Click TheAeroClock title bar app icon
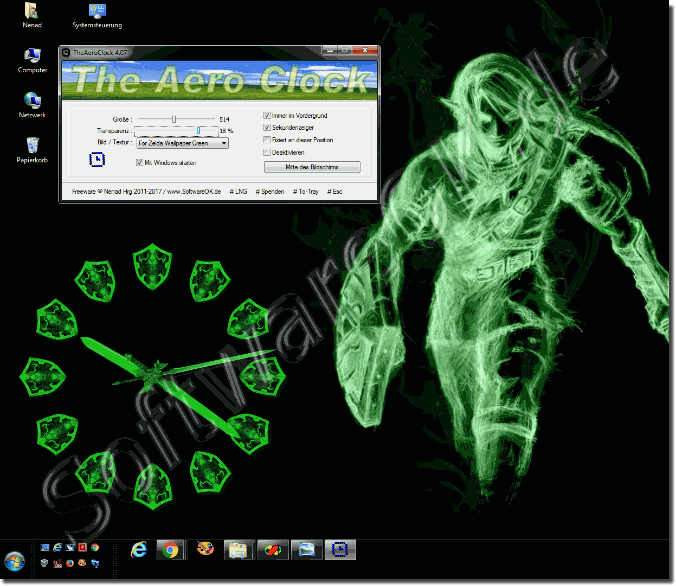 coord(66,53)
